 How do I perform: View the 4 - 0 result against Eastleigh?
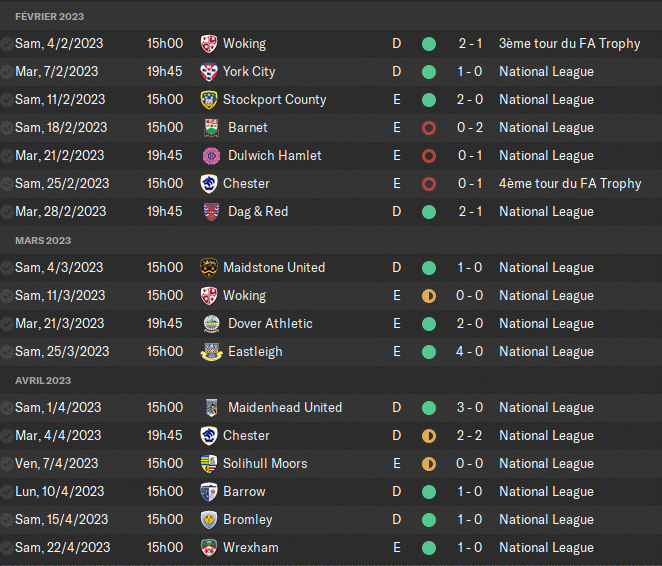(470, 352)
